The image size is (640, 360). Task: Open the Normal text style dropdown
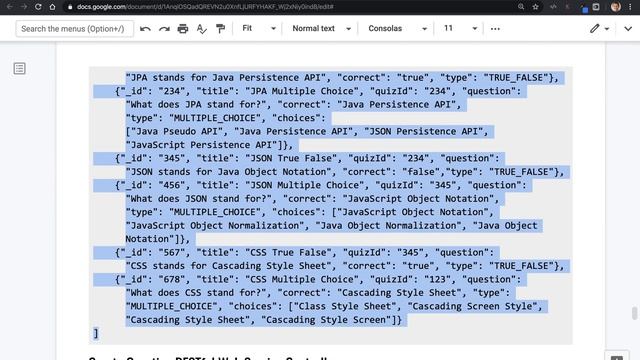pos(321,28)
